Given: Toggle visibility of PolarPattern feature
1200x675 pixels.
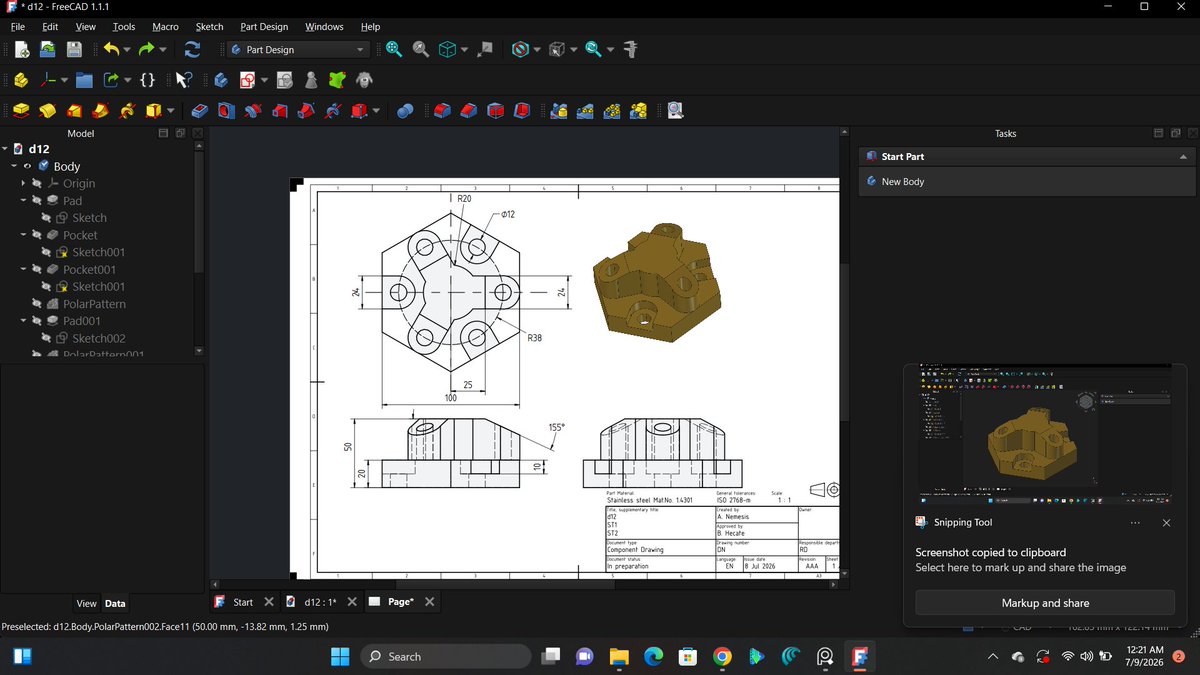Looking at the screenshot, I should [37, 304].
